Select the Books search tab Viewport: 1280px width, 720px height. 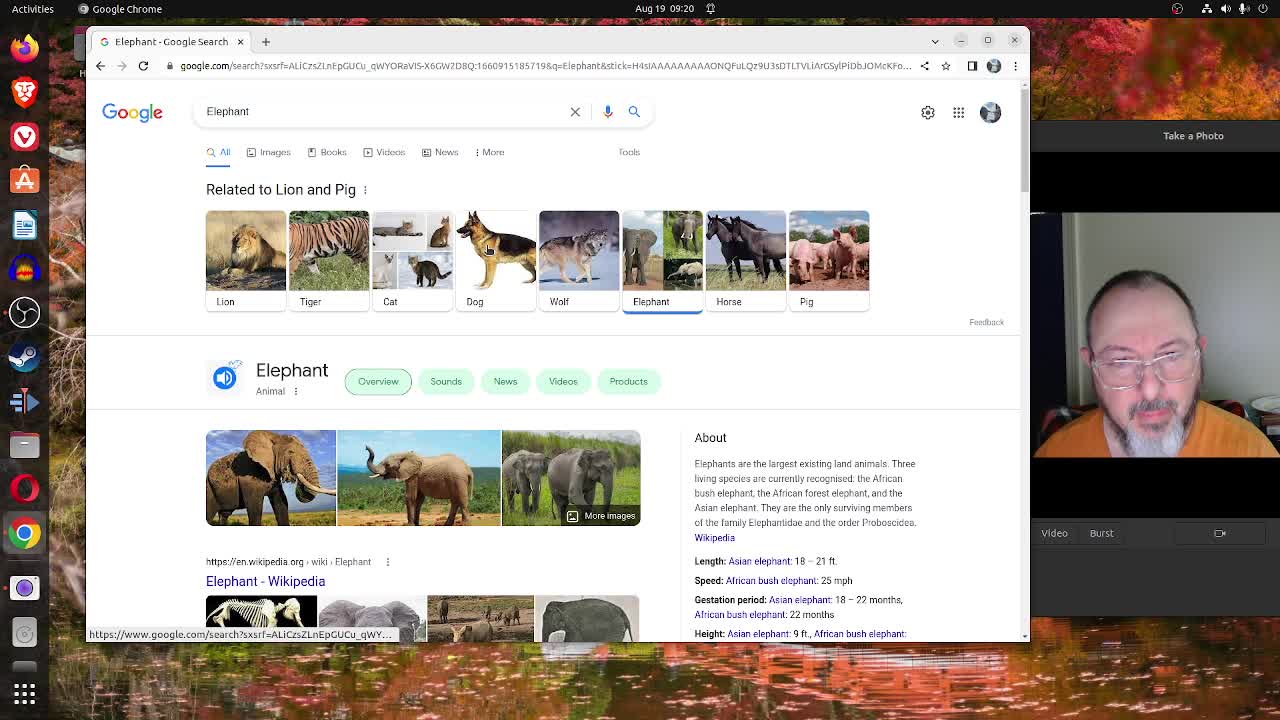[x=327, y=152]
